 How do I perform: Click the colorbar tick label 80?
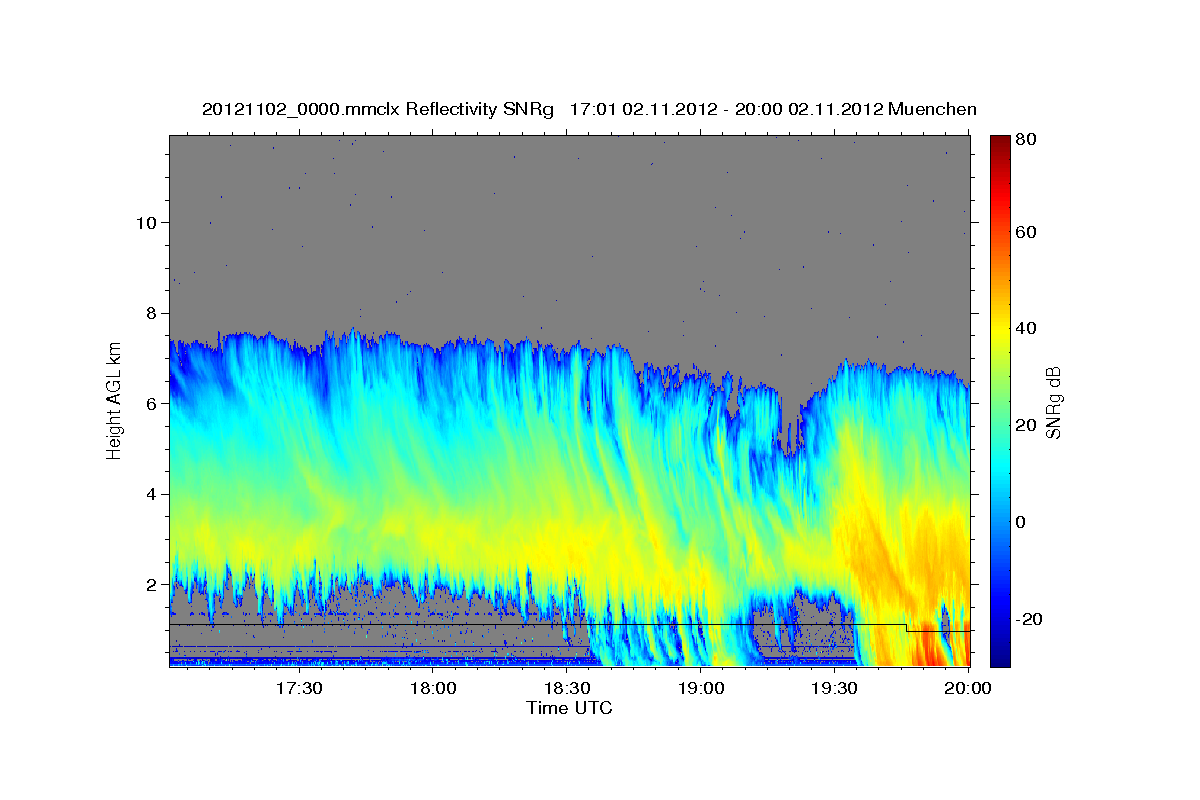(x=1028, y=140)
